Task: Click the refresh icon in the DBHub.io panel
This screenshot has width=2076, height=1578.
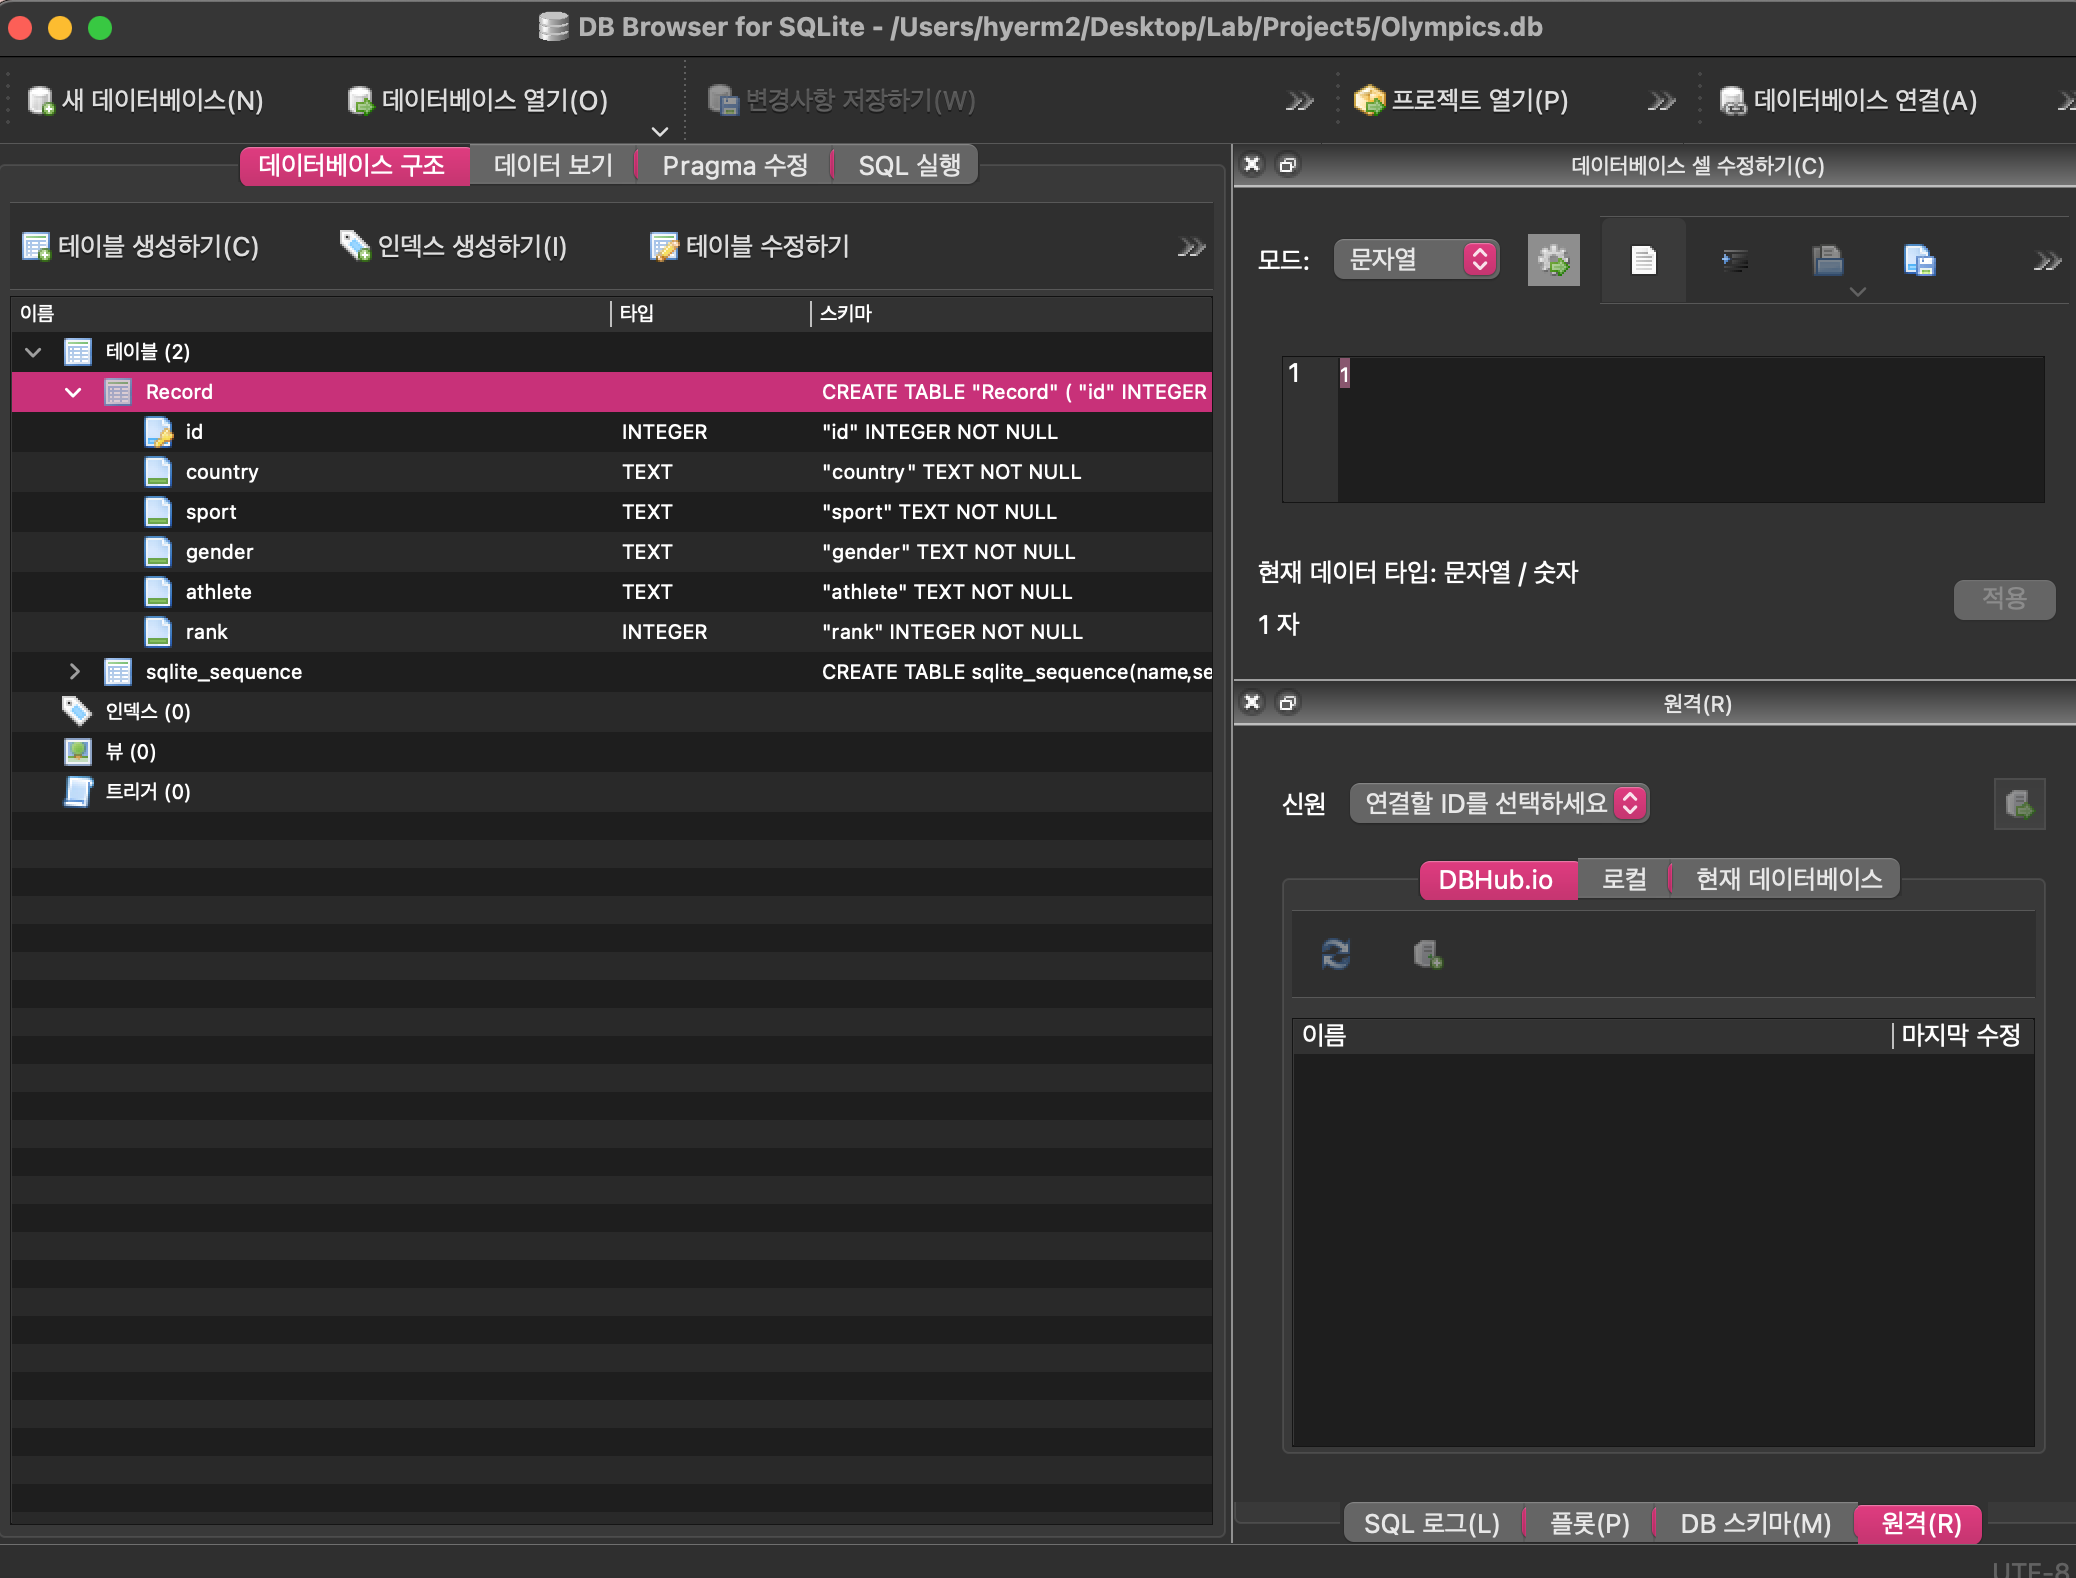Action: tap(1336, 954)
